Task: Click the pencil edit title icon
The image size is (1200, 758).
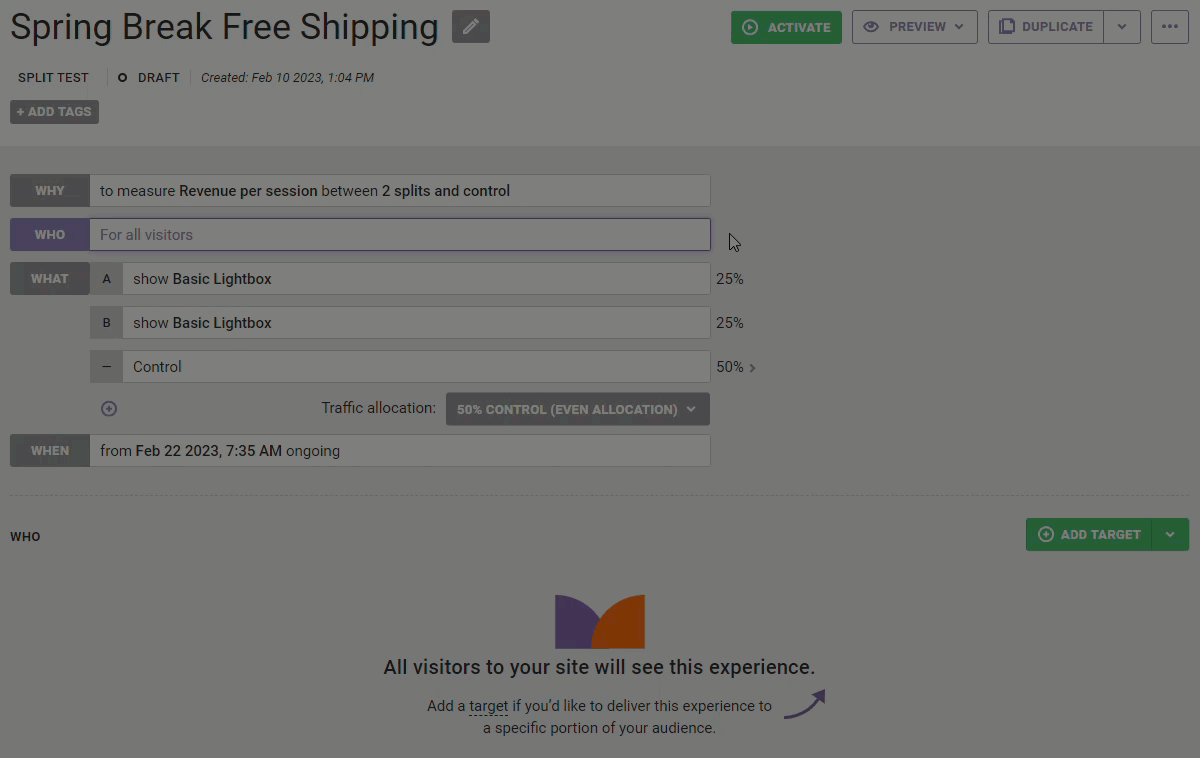Action: [x=470, y=27]
